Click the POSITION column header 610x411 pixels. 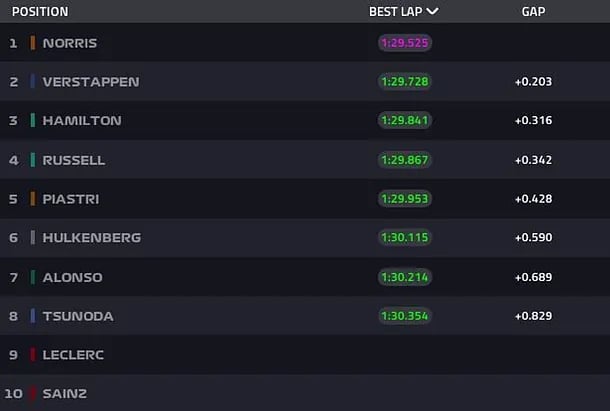point(40,12)
